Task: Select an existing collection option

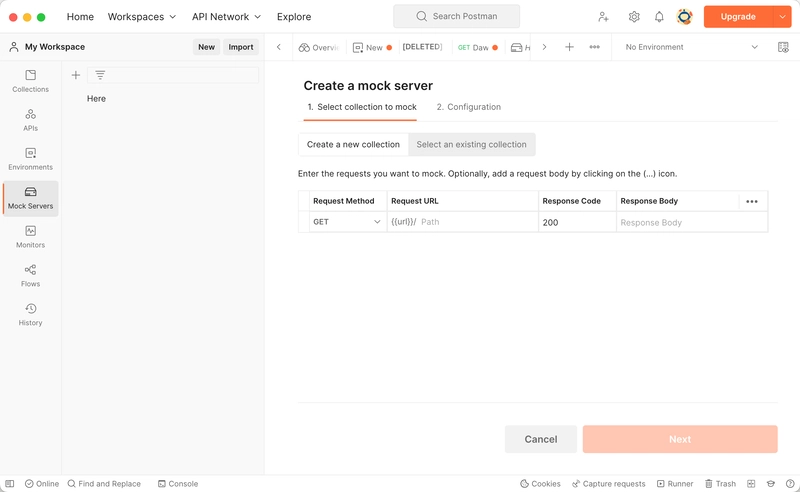Action: (471, 144)
